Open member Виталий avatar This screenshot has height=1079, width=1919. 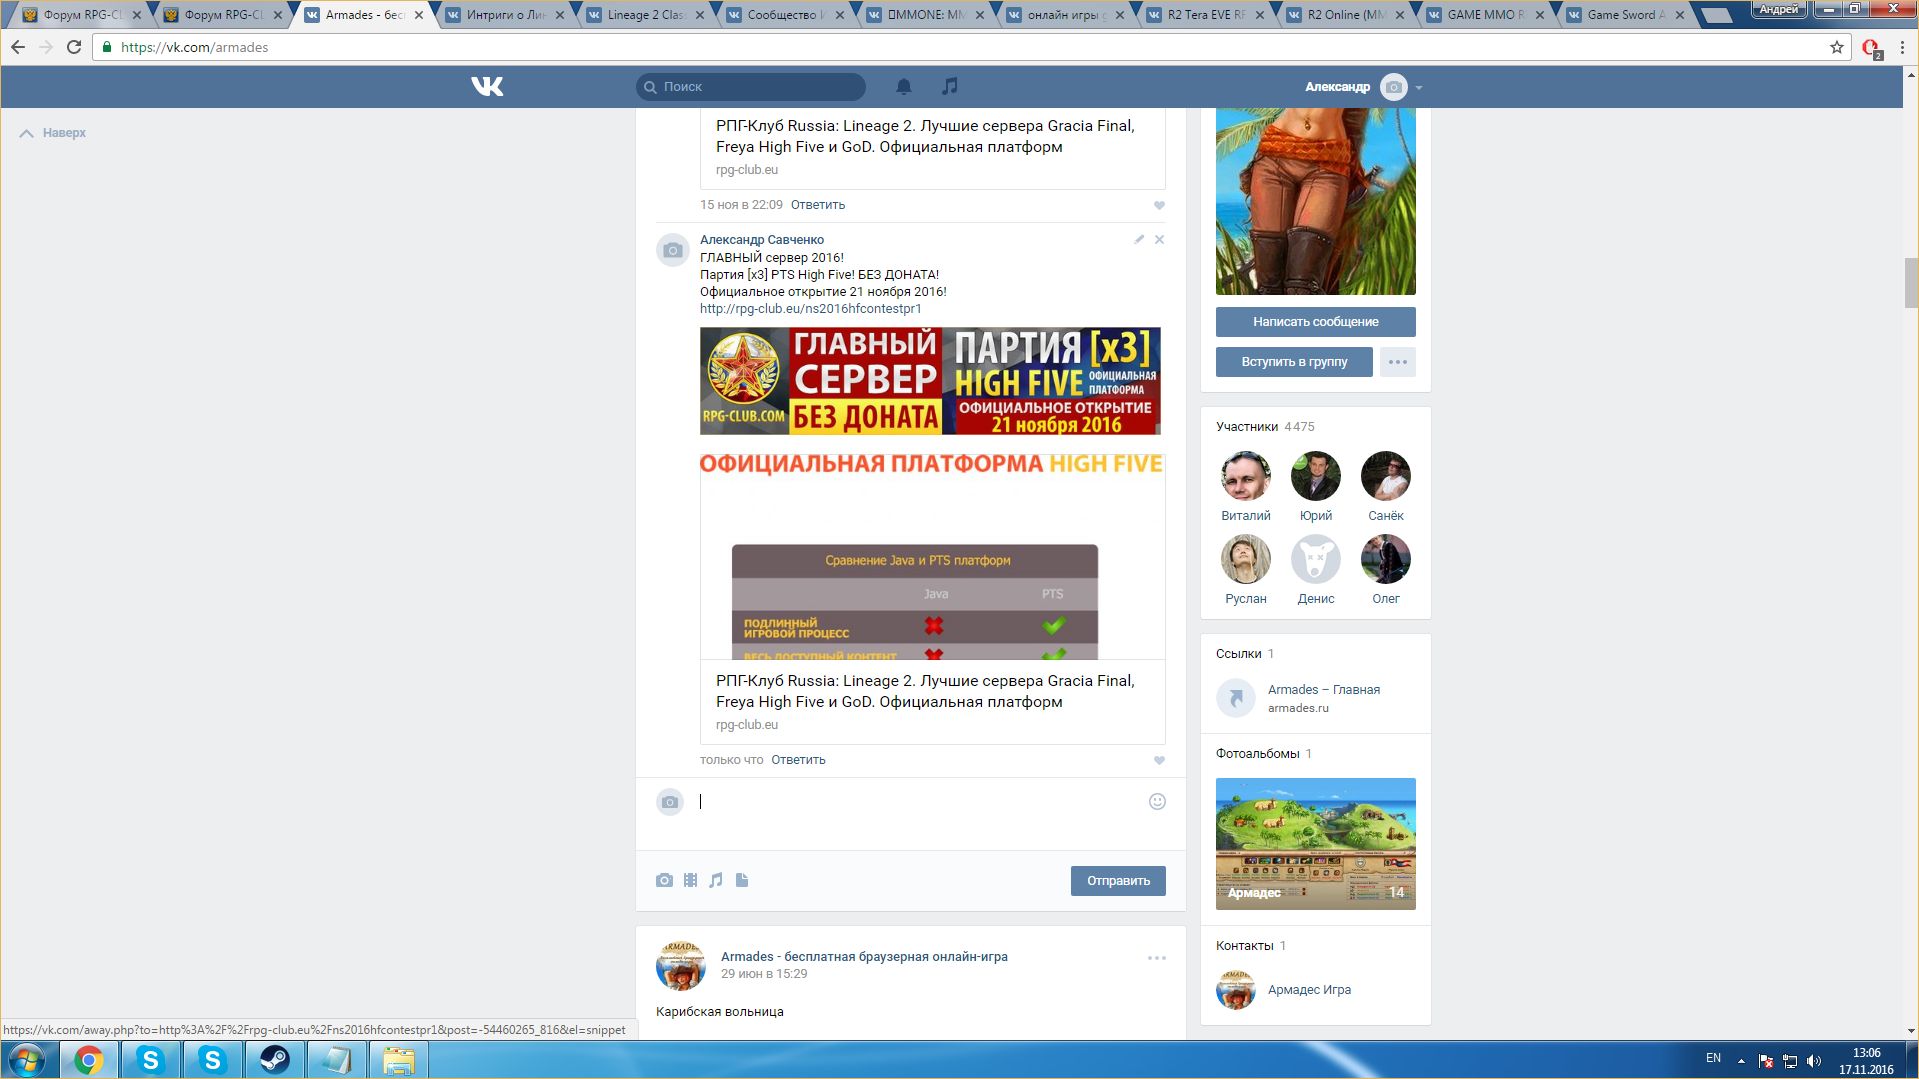coord(1246,476)
